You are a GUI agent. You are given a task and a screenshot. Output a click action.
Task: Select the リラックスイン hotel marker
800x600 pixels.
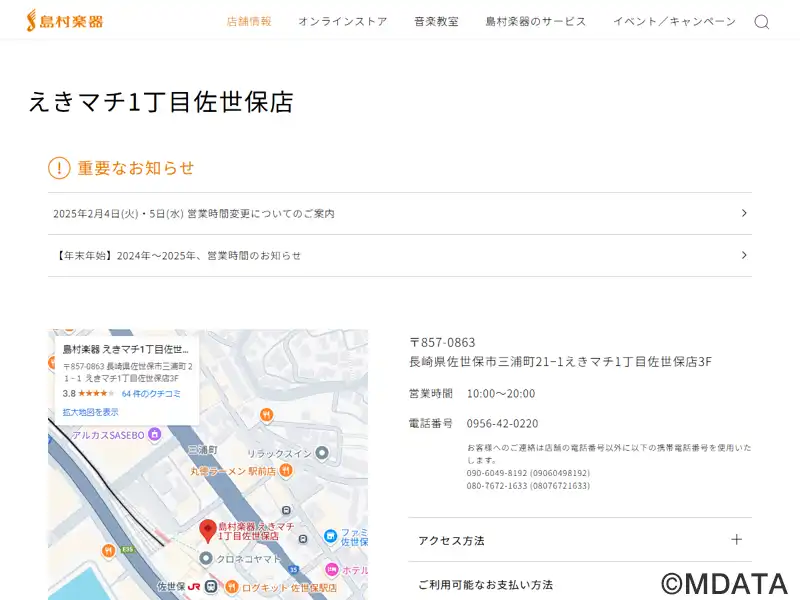[322, 453]
